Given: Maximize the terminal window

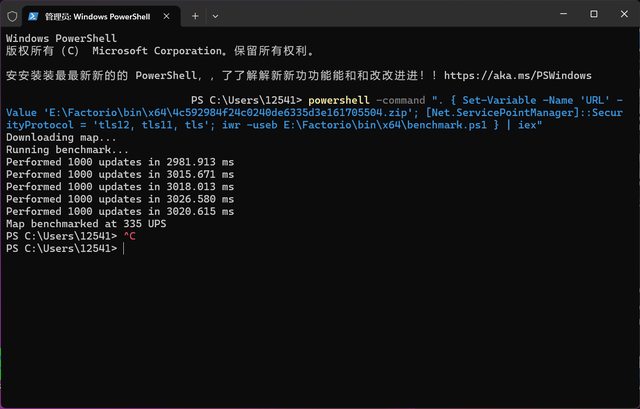Looking at the screenshot, I should pyautogui.click(x=593, y=15).
